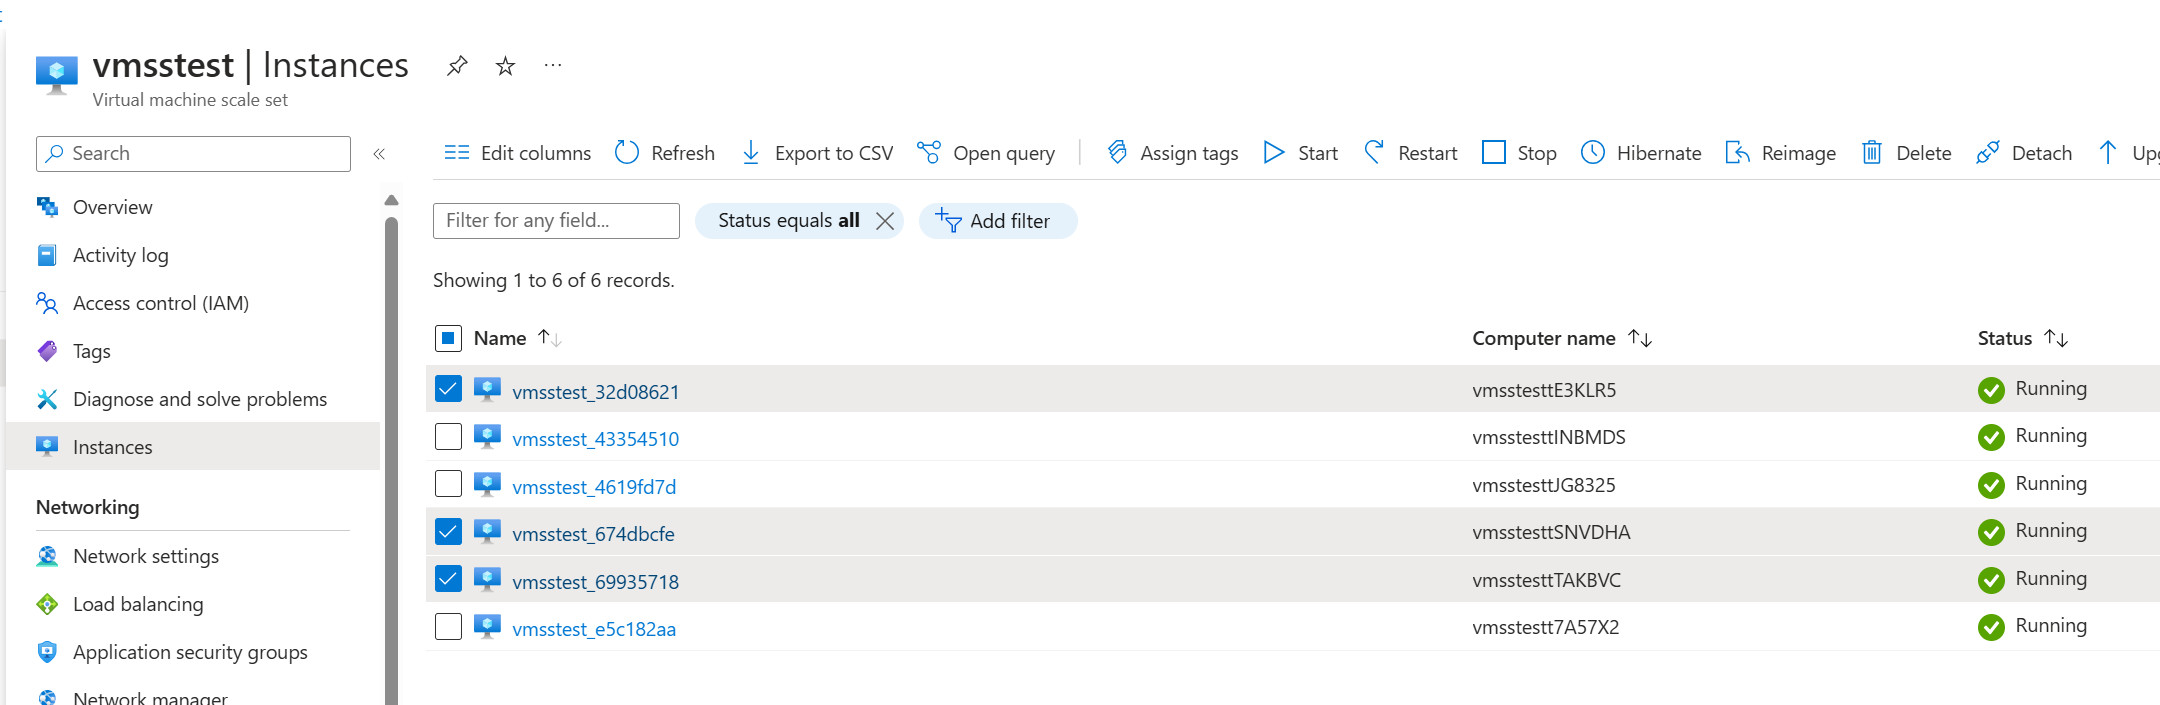This screenshot has height=705, width=2160.
Task: Delete the selected instances
Action: (x=1906, y=153)
